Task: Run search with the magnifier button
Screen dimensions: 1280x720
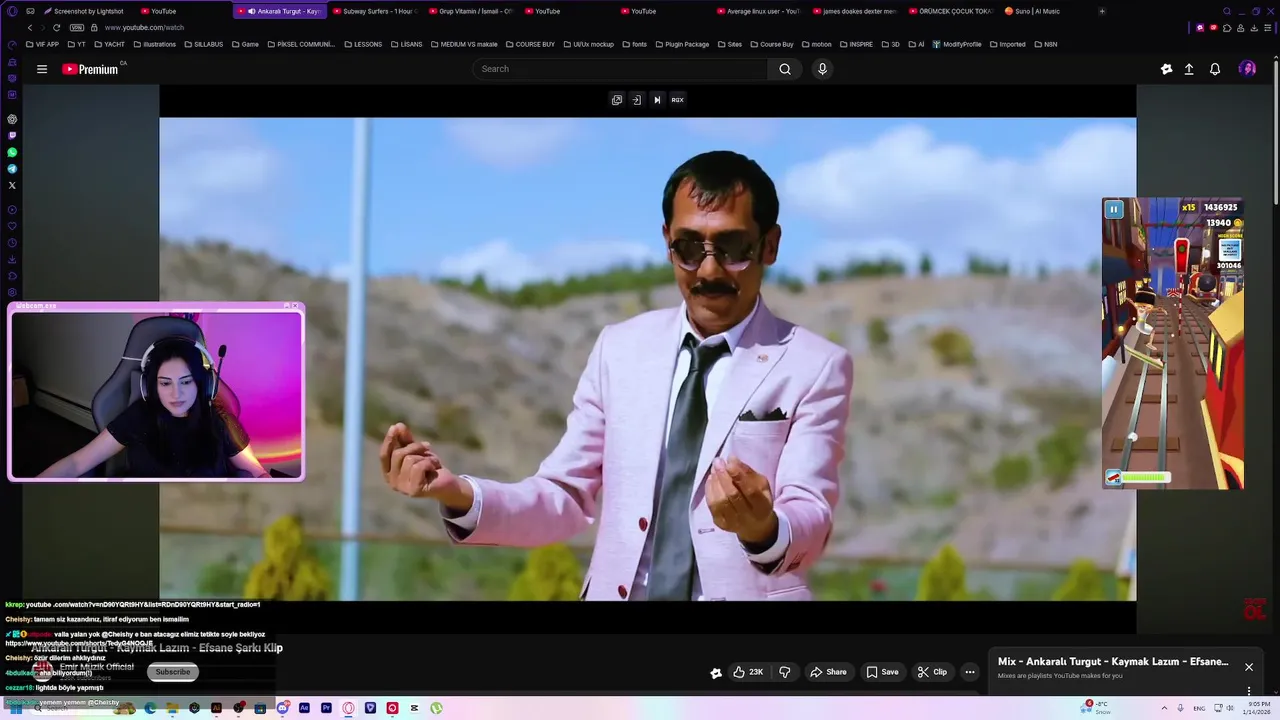Action: [785, 69]
